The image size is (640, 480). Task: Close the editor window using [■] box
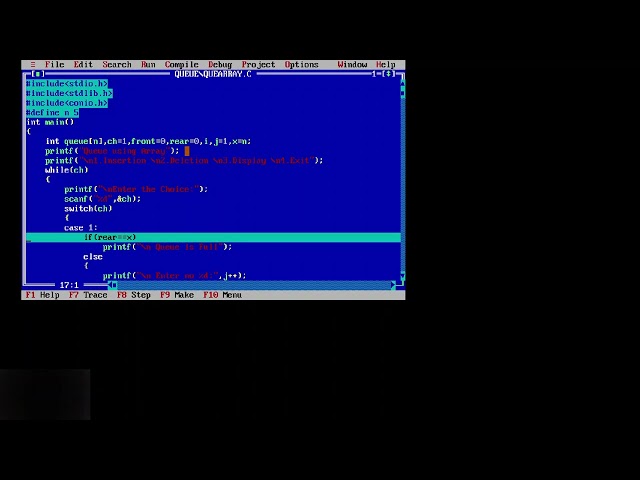pyautogui.click(x=38, y=74)
